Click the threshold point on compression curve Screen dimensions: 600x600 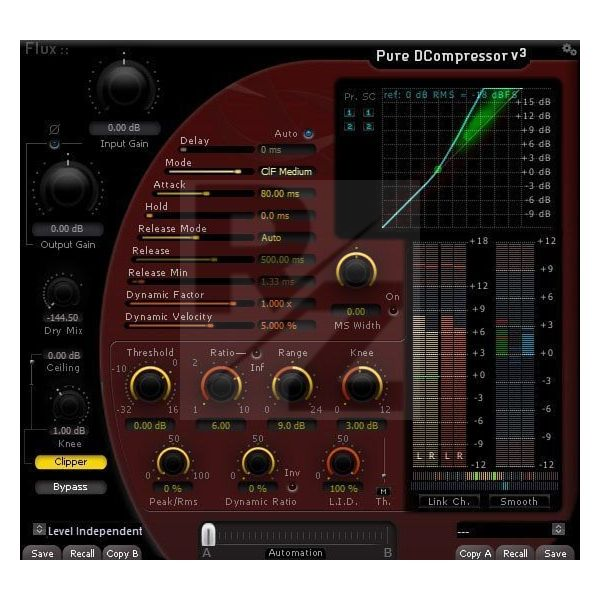(438, 169)
